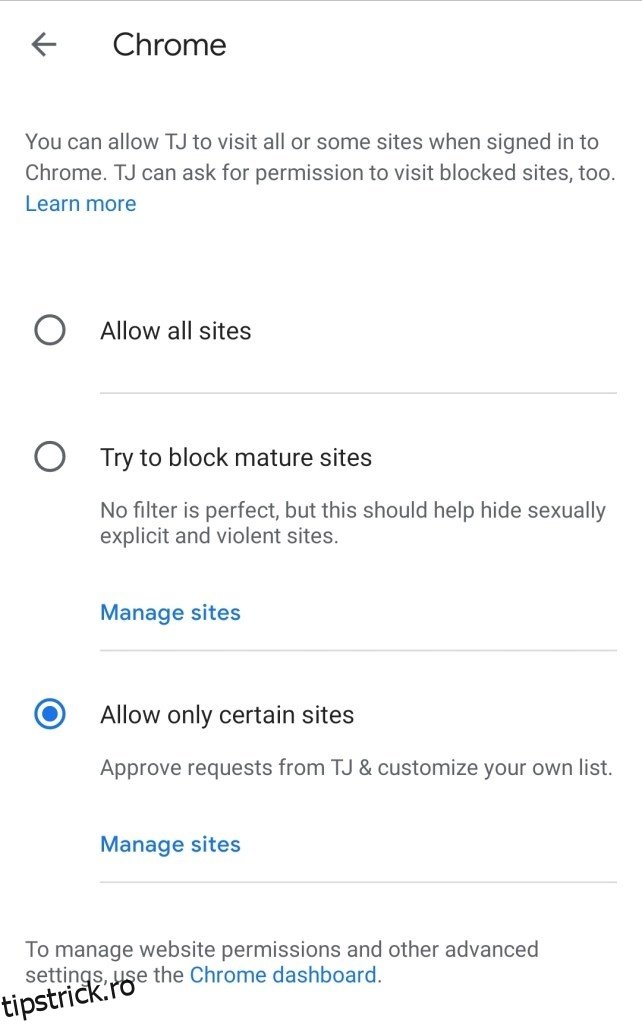Select the Allow only certain sites radio button
Viewport: 642px width, 1024px height.
tap(50, 714)
